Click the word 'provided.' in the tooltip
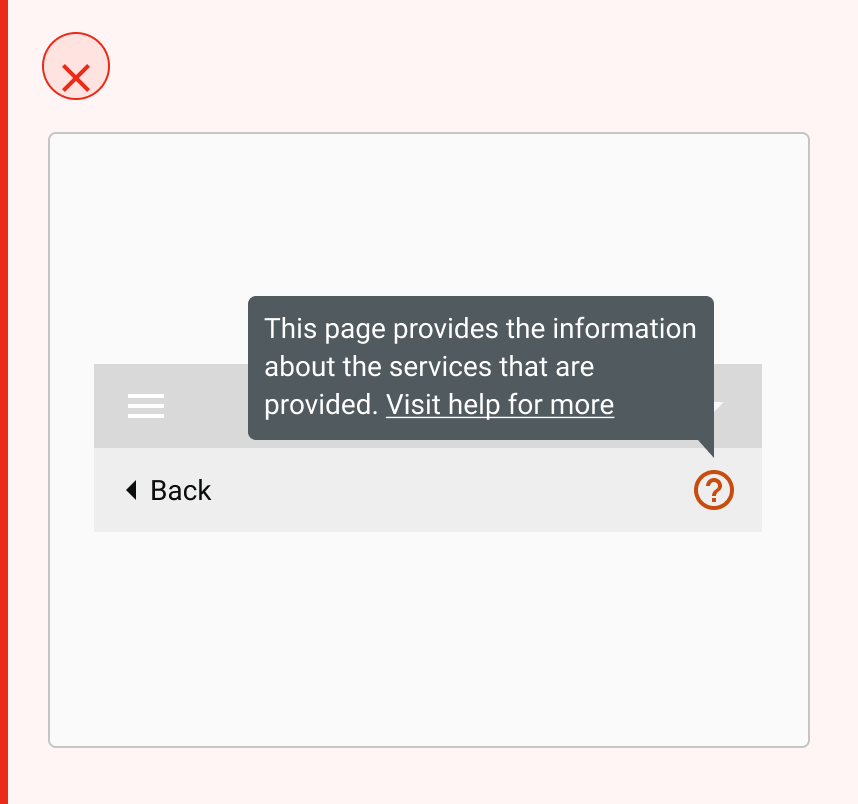Viewport: 858px width, 804px height. pyautogui.click(x=321, y=405)
